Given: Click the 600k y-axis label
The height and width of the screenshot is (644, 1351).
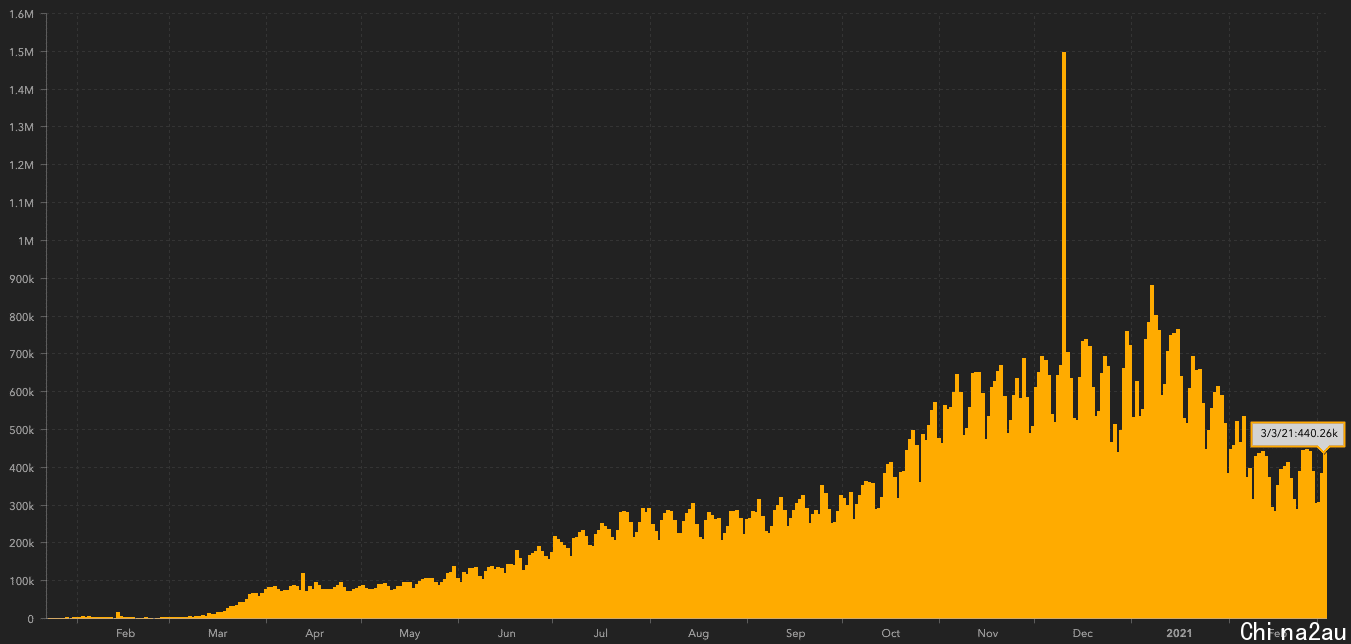Looking at the screenshot, I should click(22, 393).
